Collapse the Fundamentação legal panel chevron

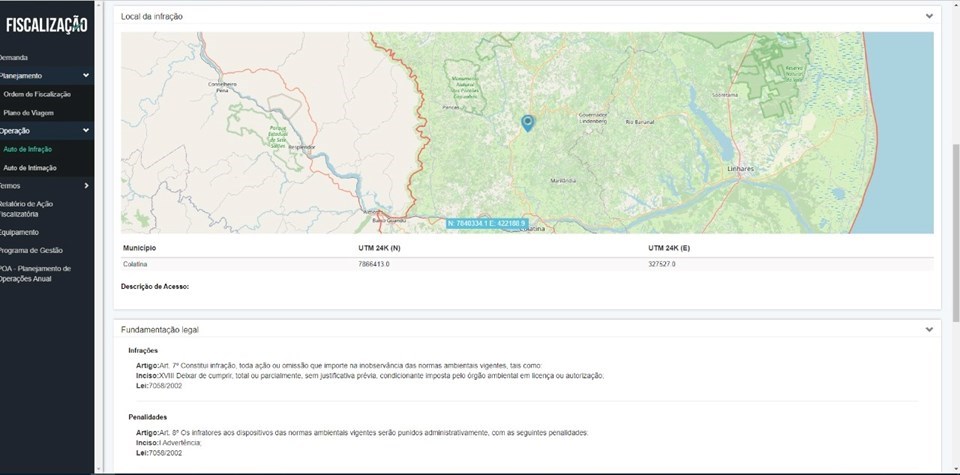point(929,329)
